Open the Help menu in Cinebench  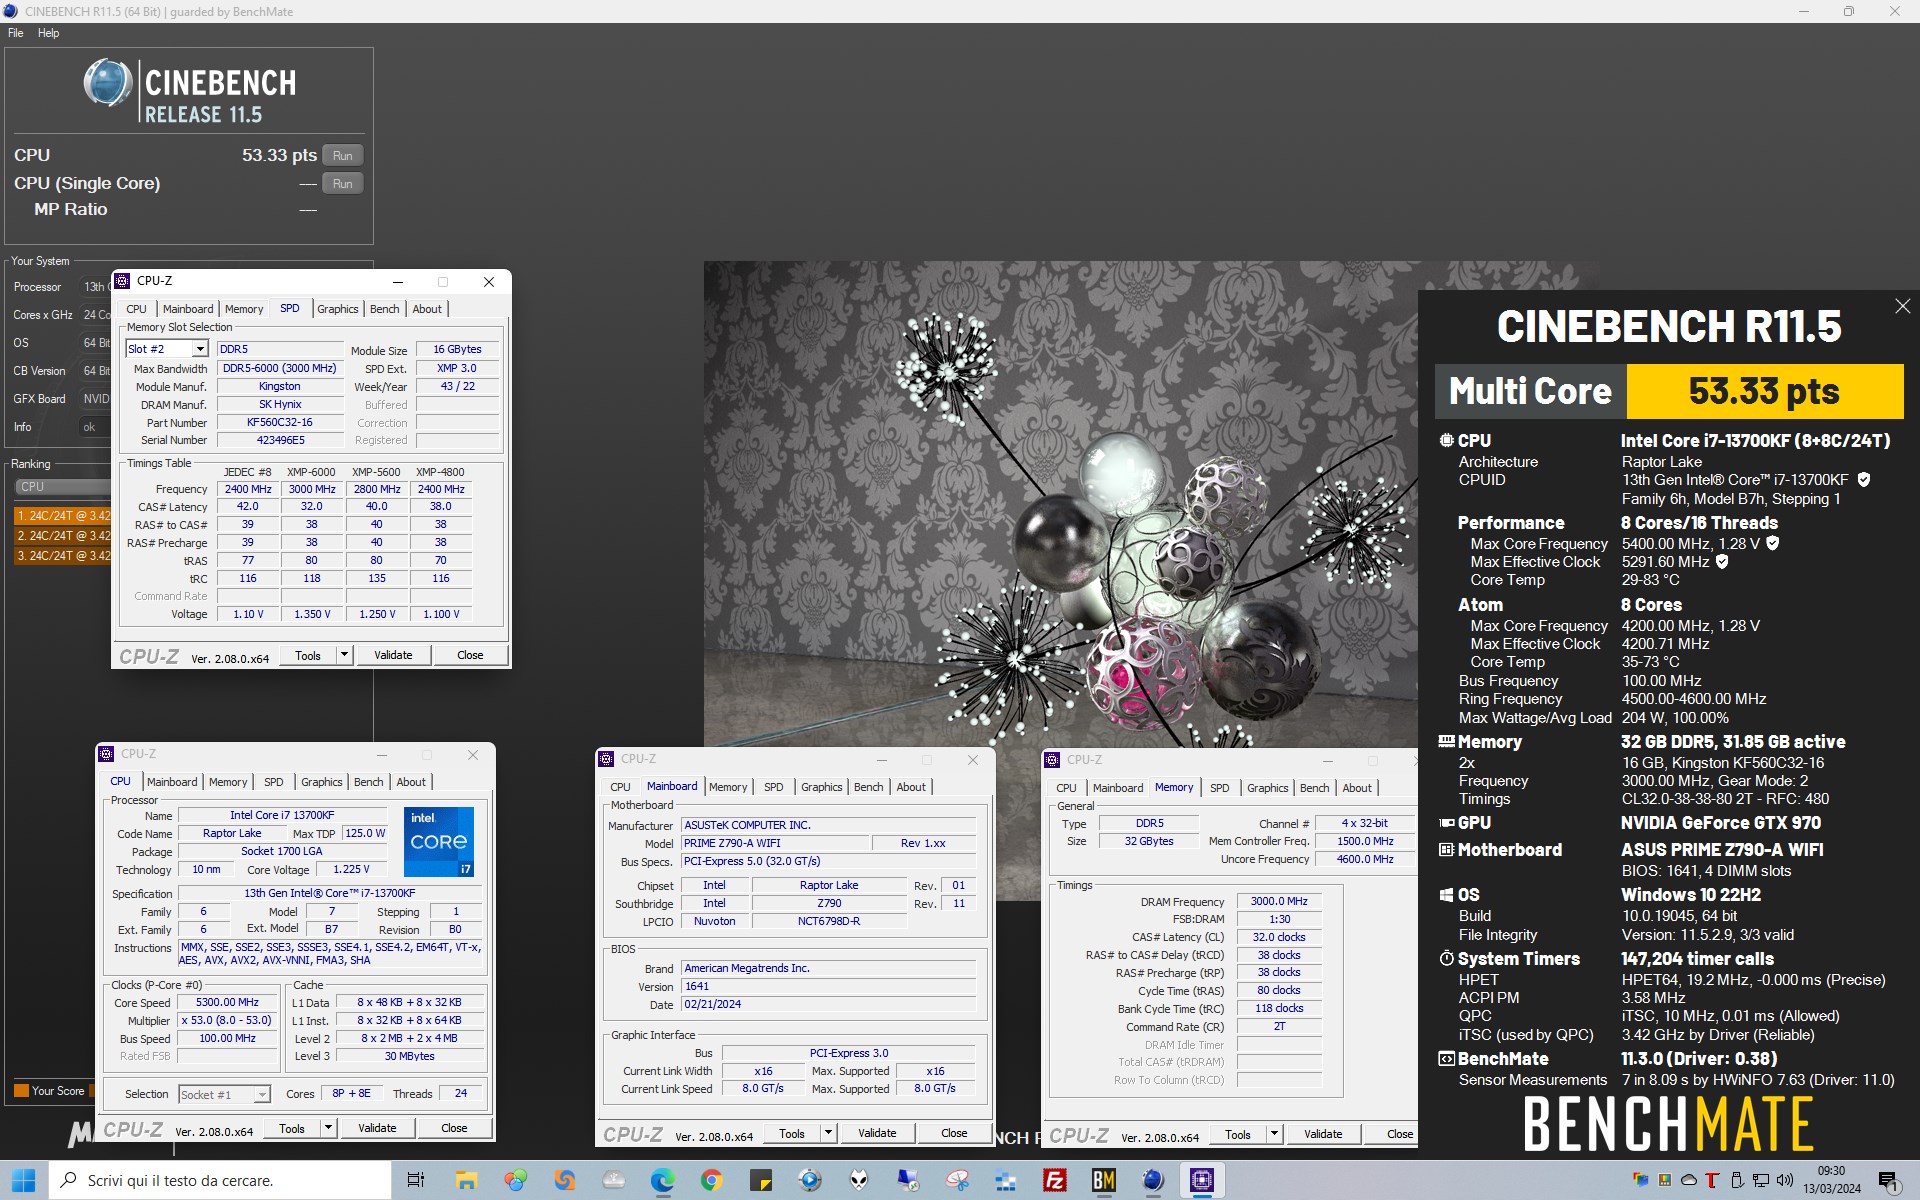pos(49,33)
